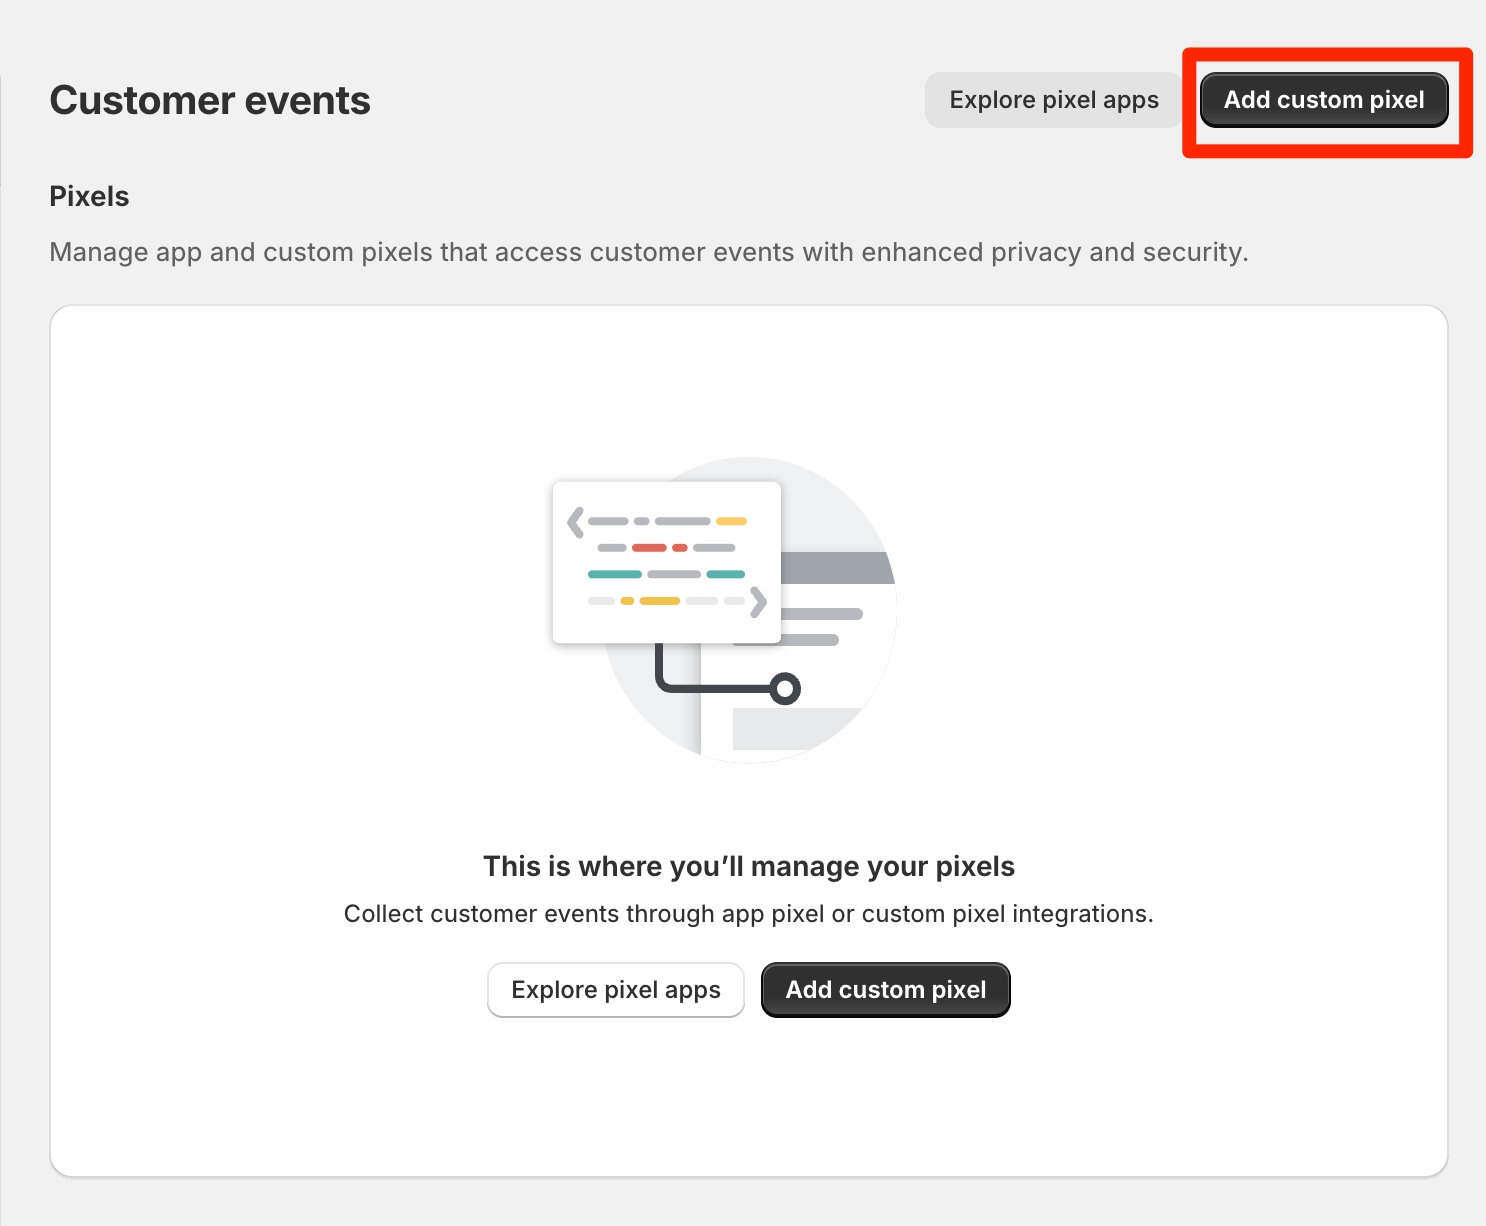The image size is (1486, 1226).
Task: Click the Collect customer events helper text
Action: coord(749,914)
